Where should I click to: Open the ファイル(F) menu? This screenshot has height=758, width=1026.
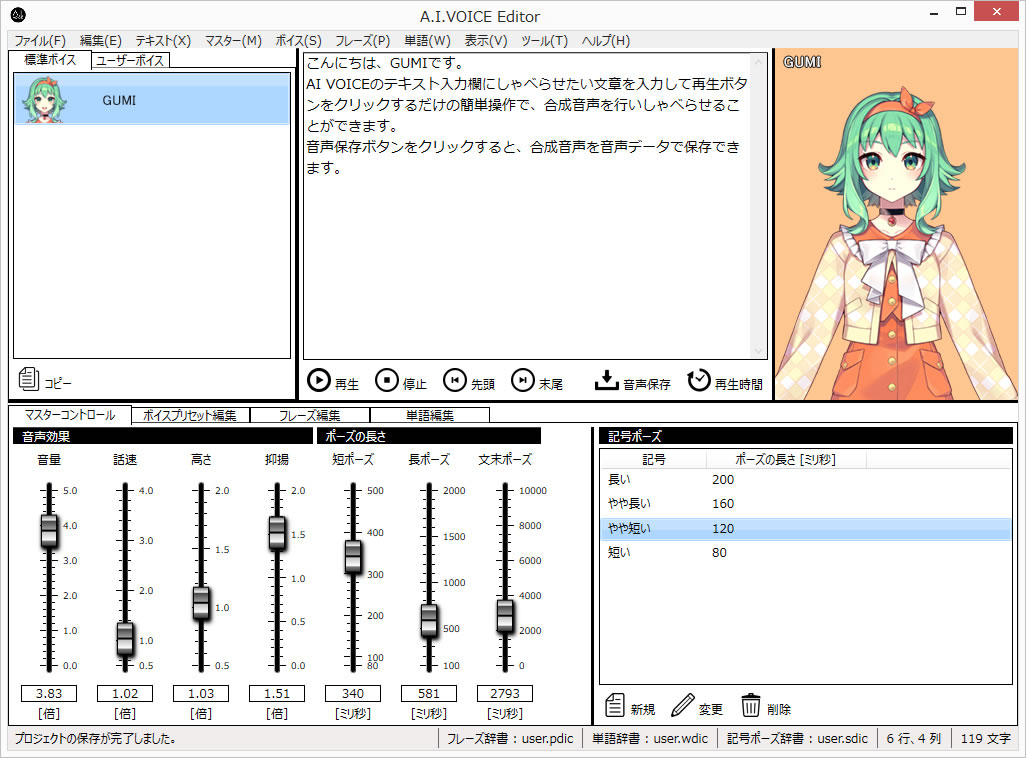tap(40, 41)
